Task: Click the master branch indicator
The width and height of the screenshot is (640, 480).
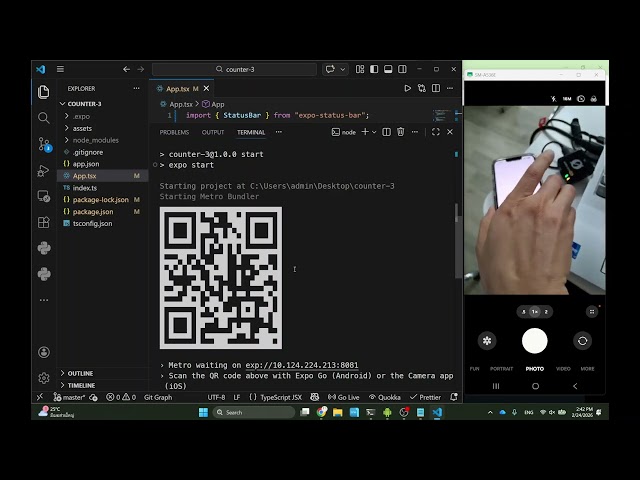Action: pyautogui.click(x=70, y=397)
